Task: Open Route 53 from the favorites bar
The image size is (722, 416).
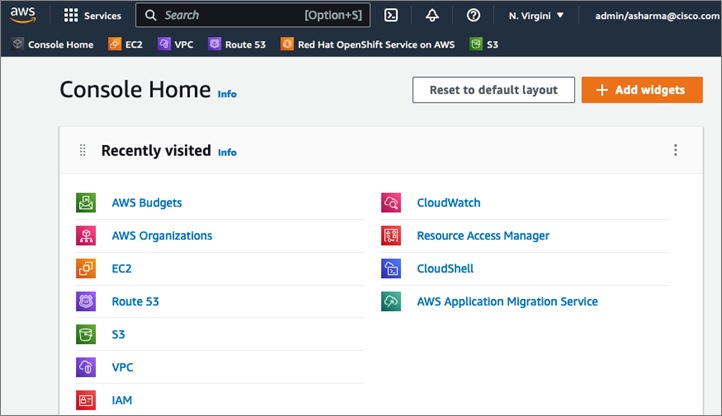Action: click(x=237, y=44)
